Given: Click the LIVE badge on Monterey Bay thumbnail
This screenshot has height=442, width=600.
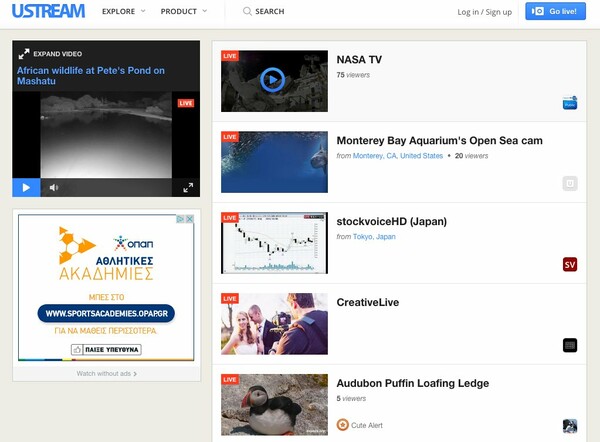Looking at the screenshot, I should [x=230, y=137].
